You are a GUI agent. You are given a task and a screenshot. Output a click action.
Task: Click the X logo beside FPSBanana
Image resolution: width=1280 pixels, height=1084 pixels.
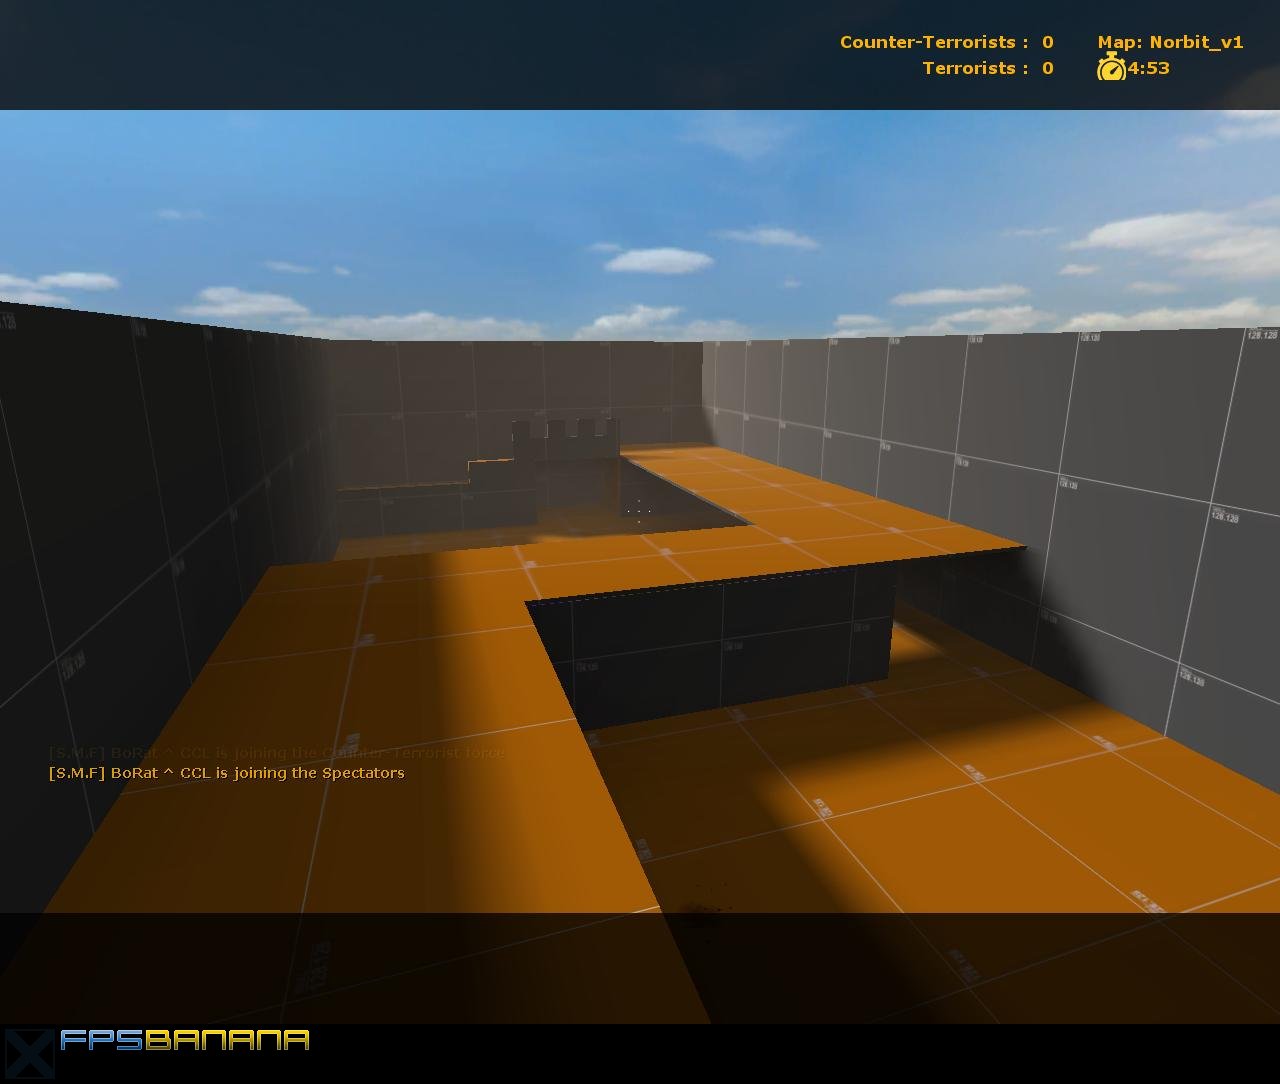click(x=27, y=1054)
